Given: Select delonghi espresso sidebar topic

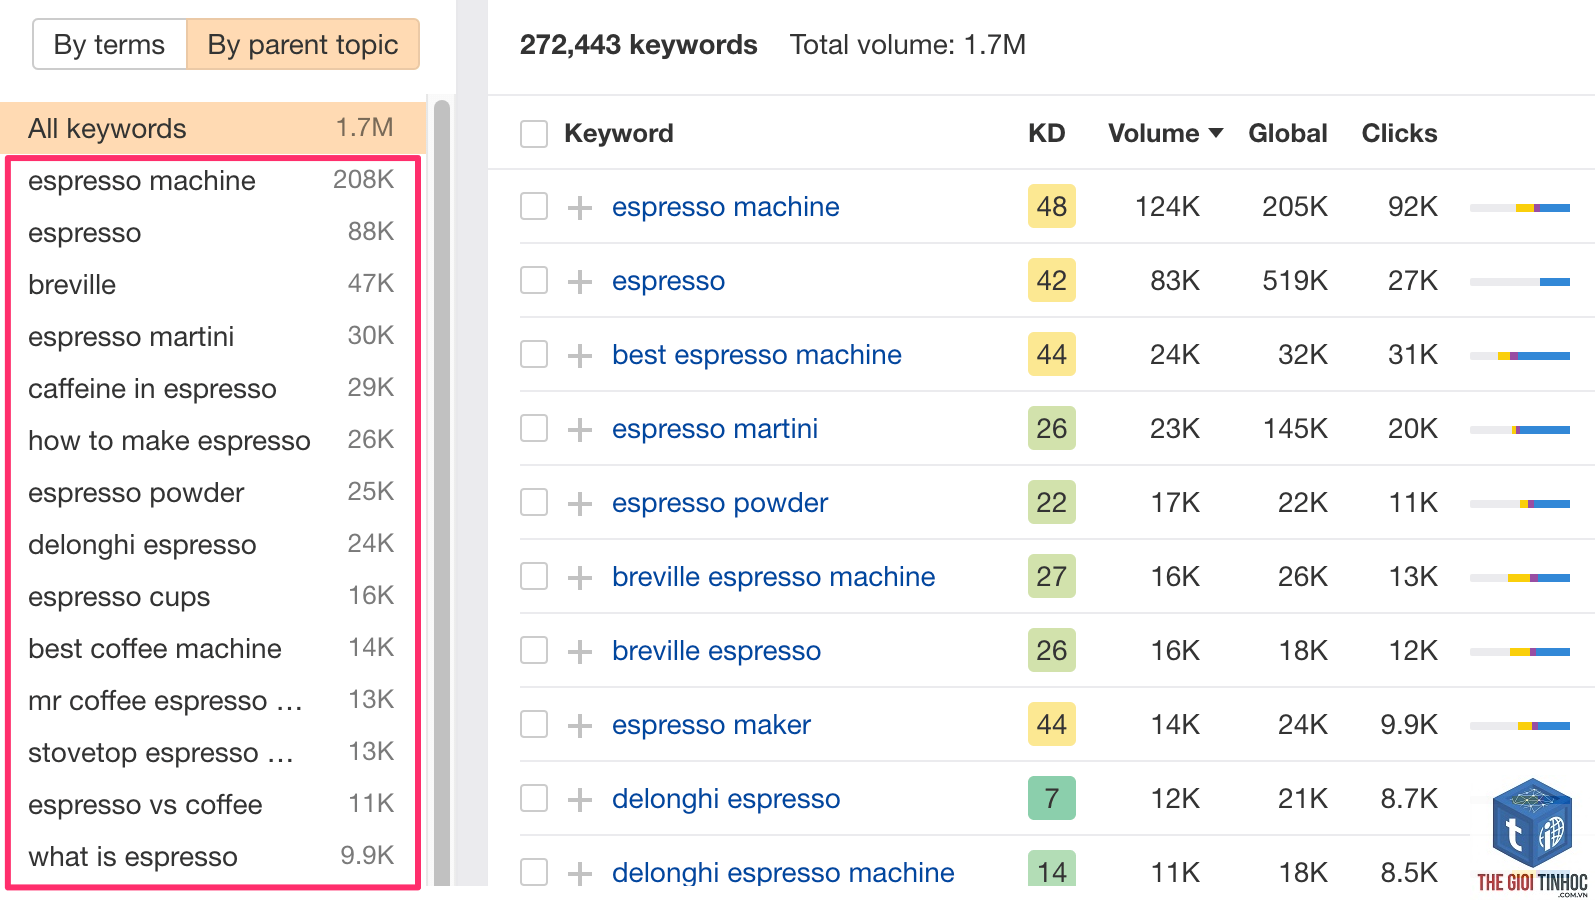Looking at the screenshot, I should click(211, 545).
